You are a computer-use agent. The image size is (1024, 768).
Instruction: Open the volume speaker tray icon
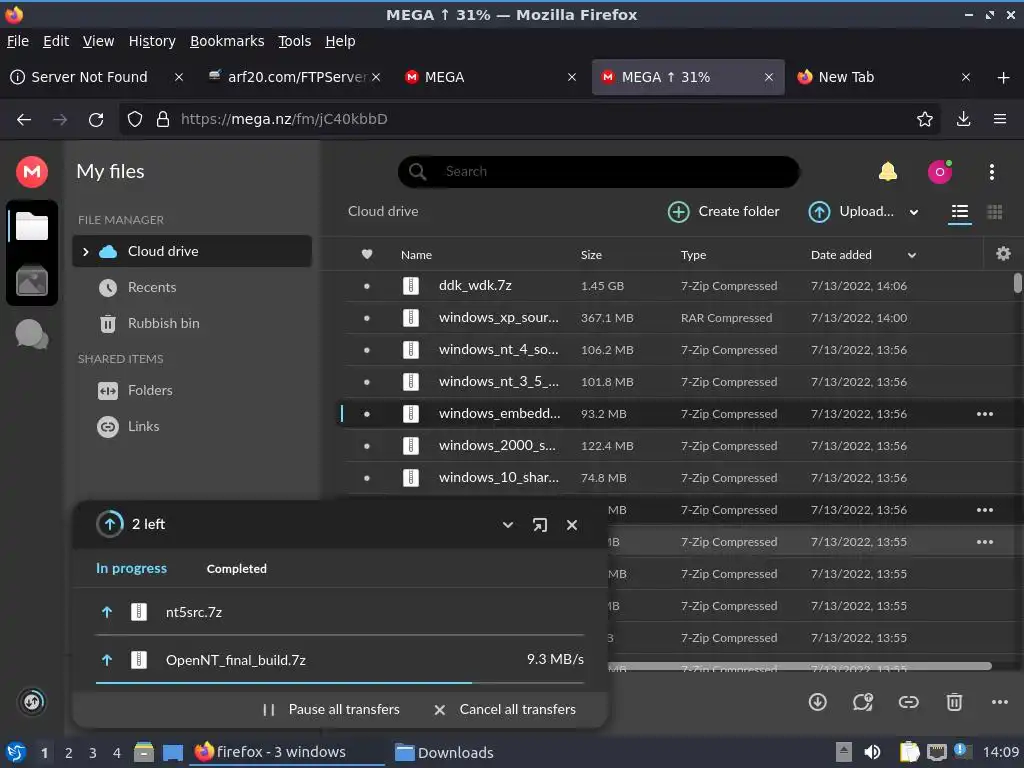(x=872, y=752)
